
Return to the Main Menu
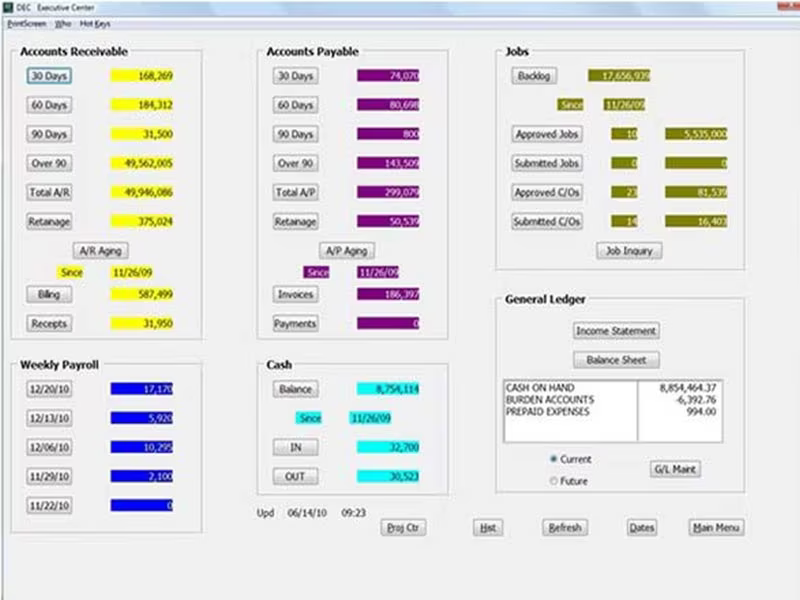pos(716,528)
